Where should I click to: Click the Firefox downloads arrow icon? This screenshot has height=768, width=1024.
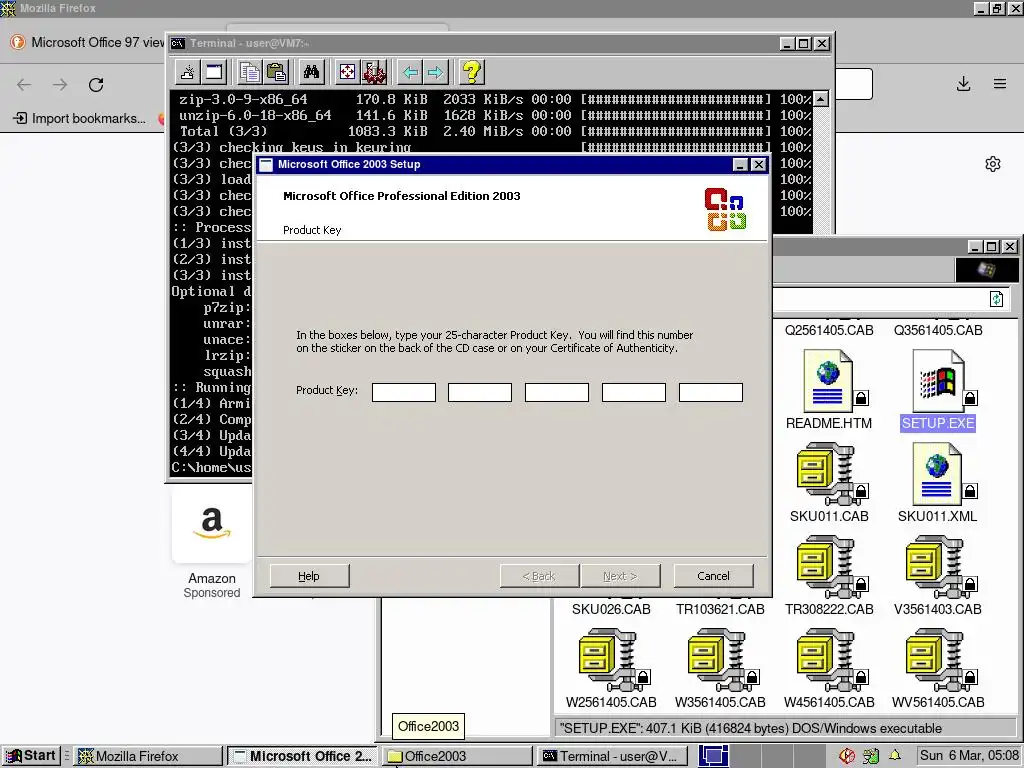963,84
